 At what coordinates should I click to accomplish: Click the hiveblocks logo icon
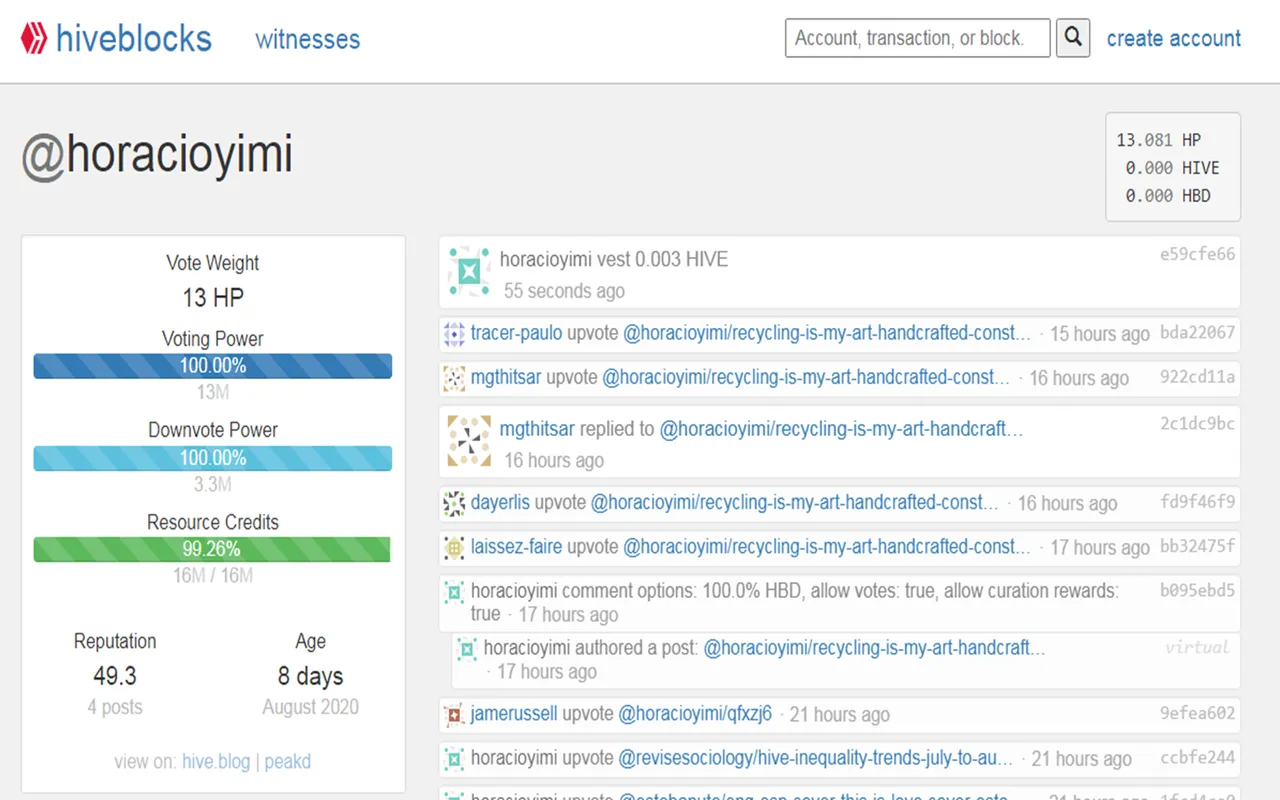point(35,39)
